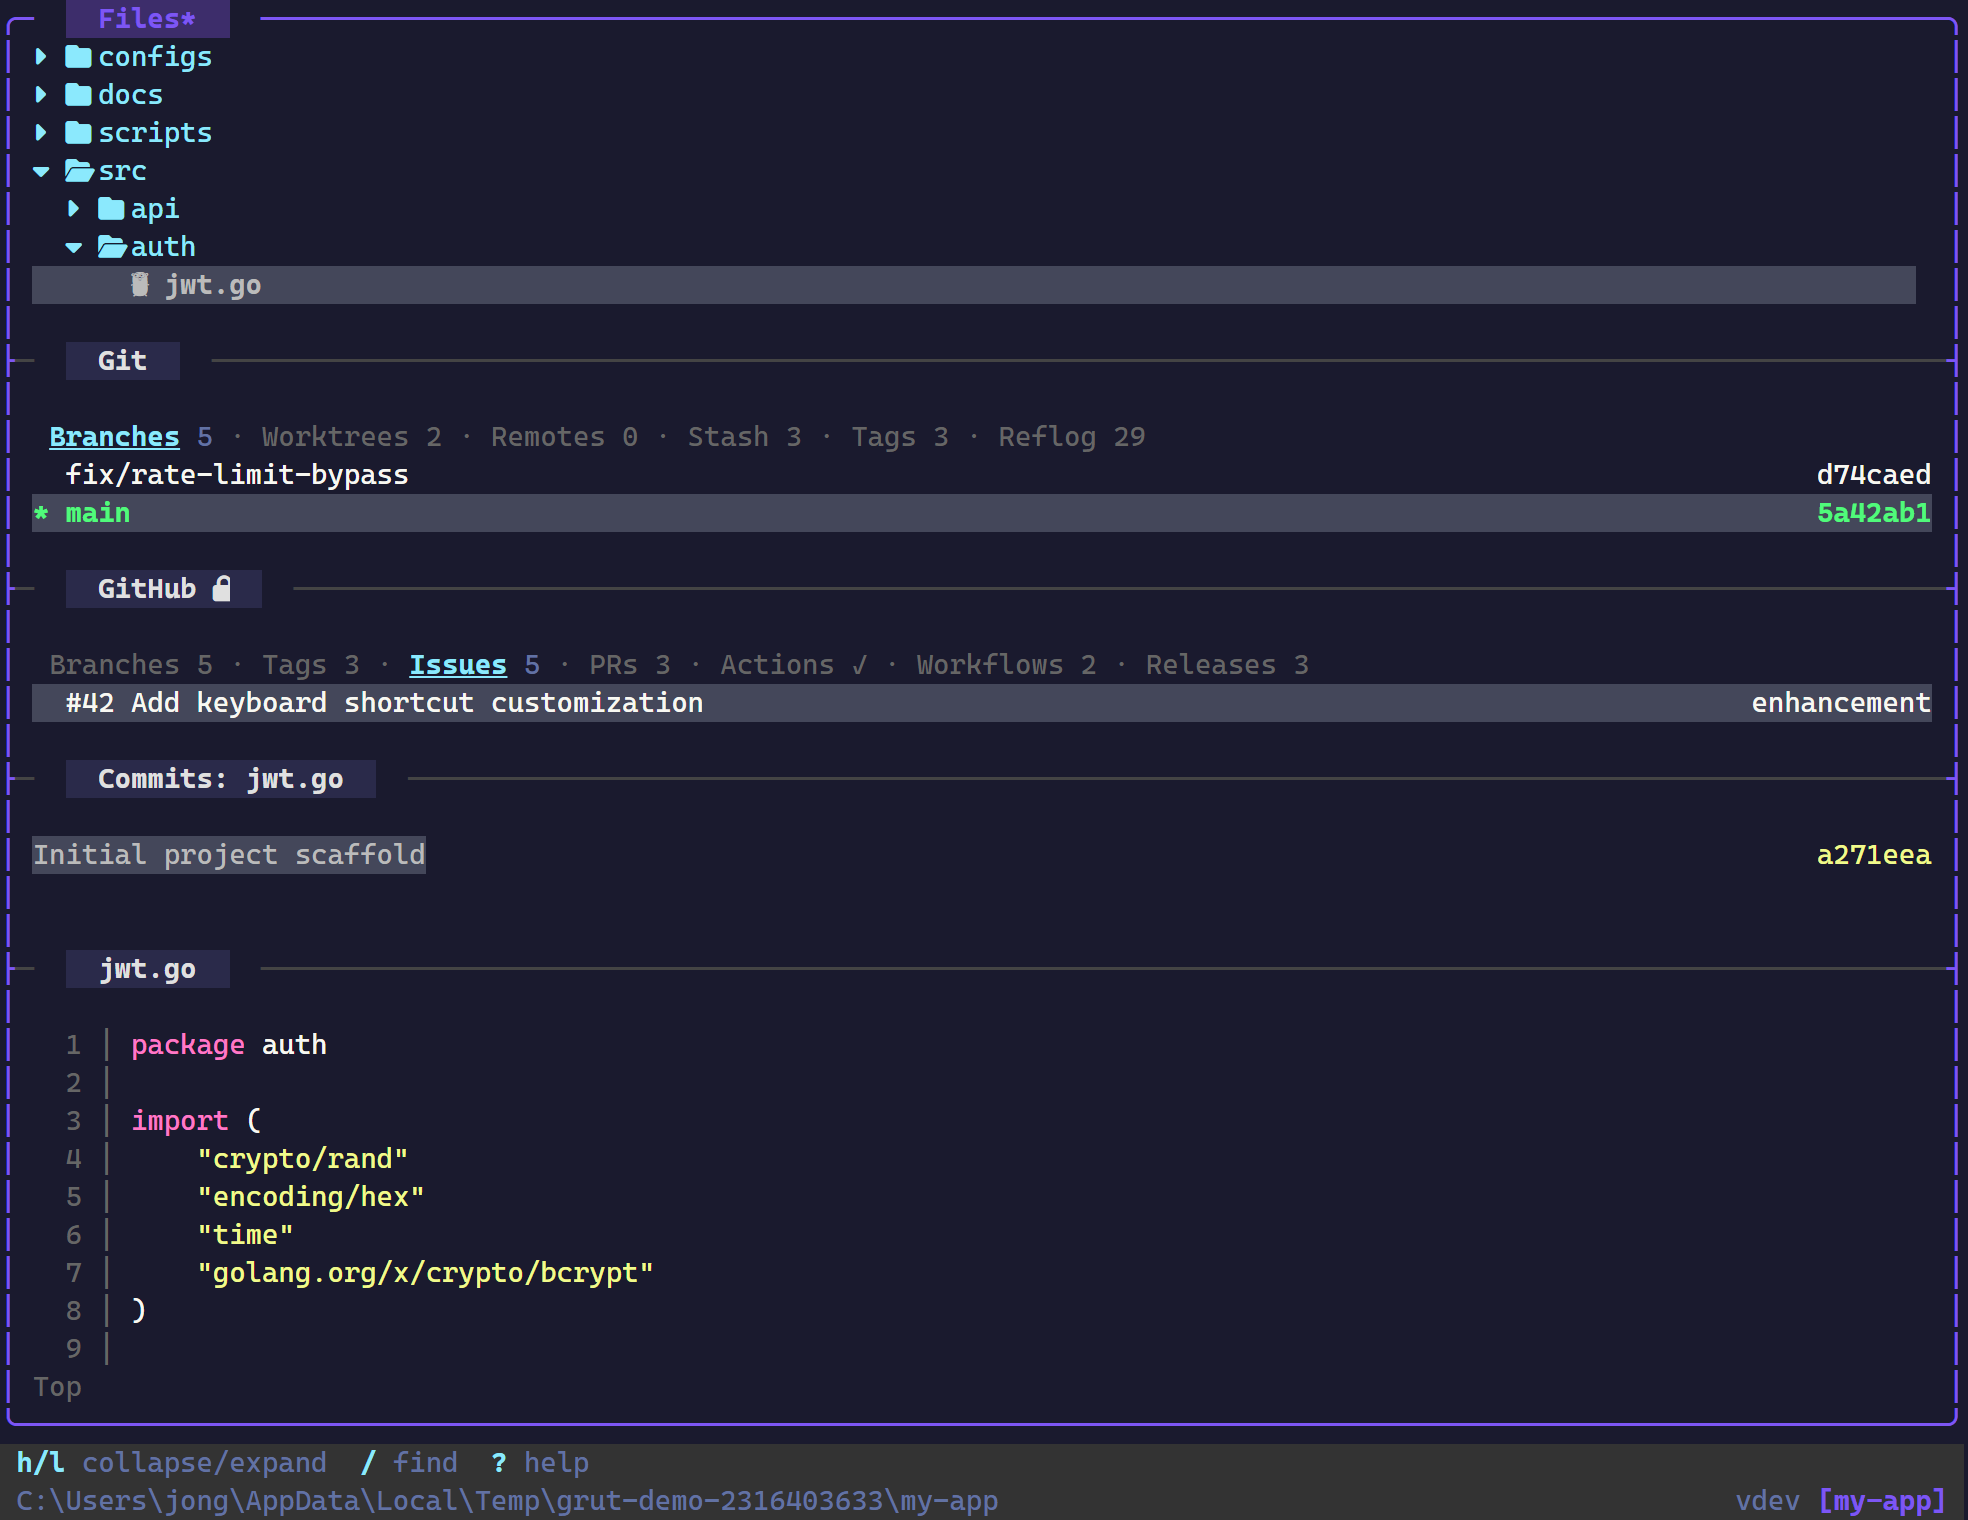Click the docs folder icon
Screen dimensions: 1968x1520
[80, 95]
